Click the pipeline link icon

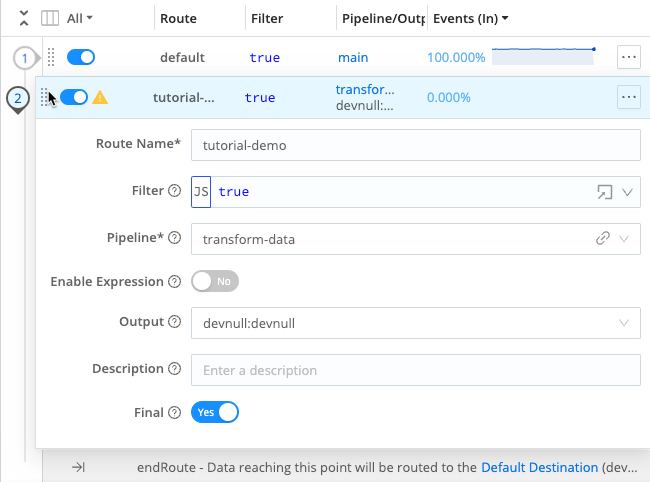click(603, 239)
